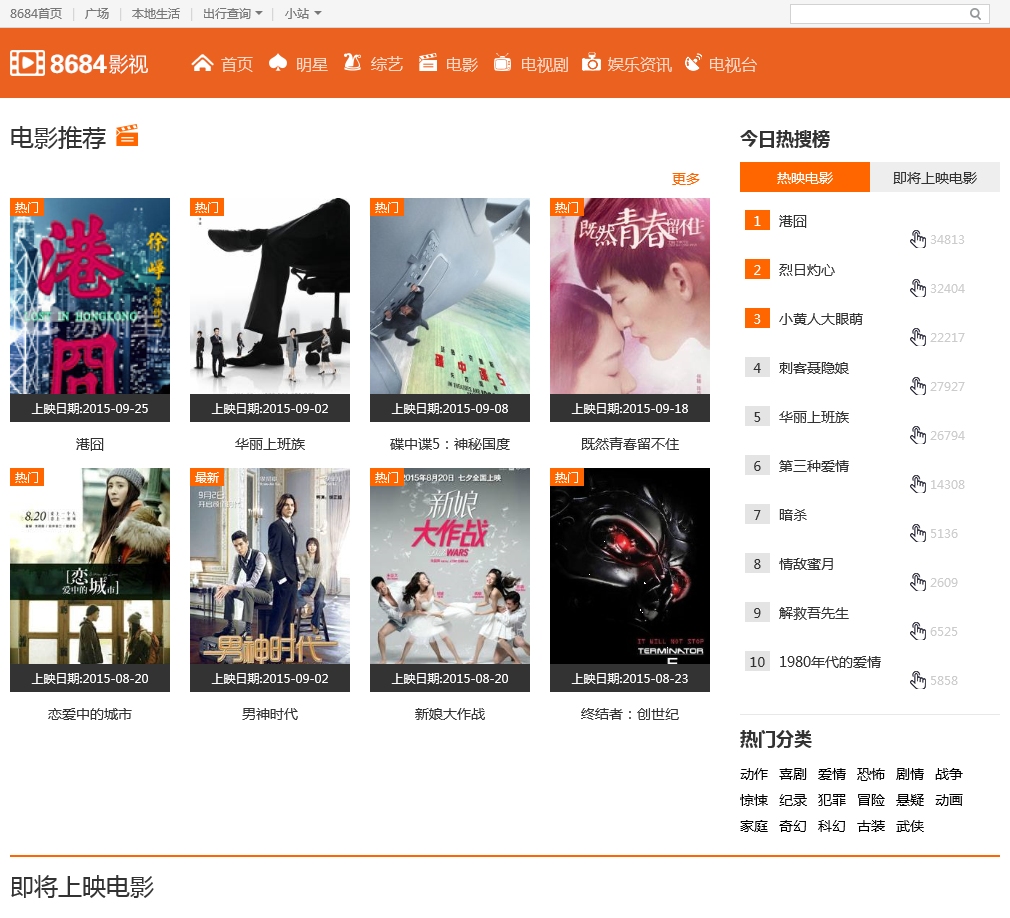Image resolution: width=1010 pixels, height=918 pixels.
Task: Click the hand icon beside 5136
Action: pyautogui.click(x=918, y=533)
